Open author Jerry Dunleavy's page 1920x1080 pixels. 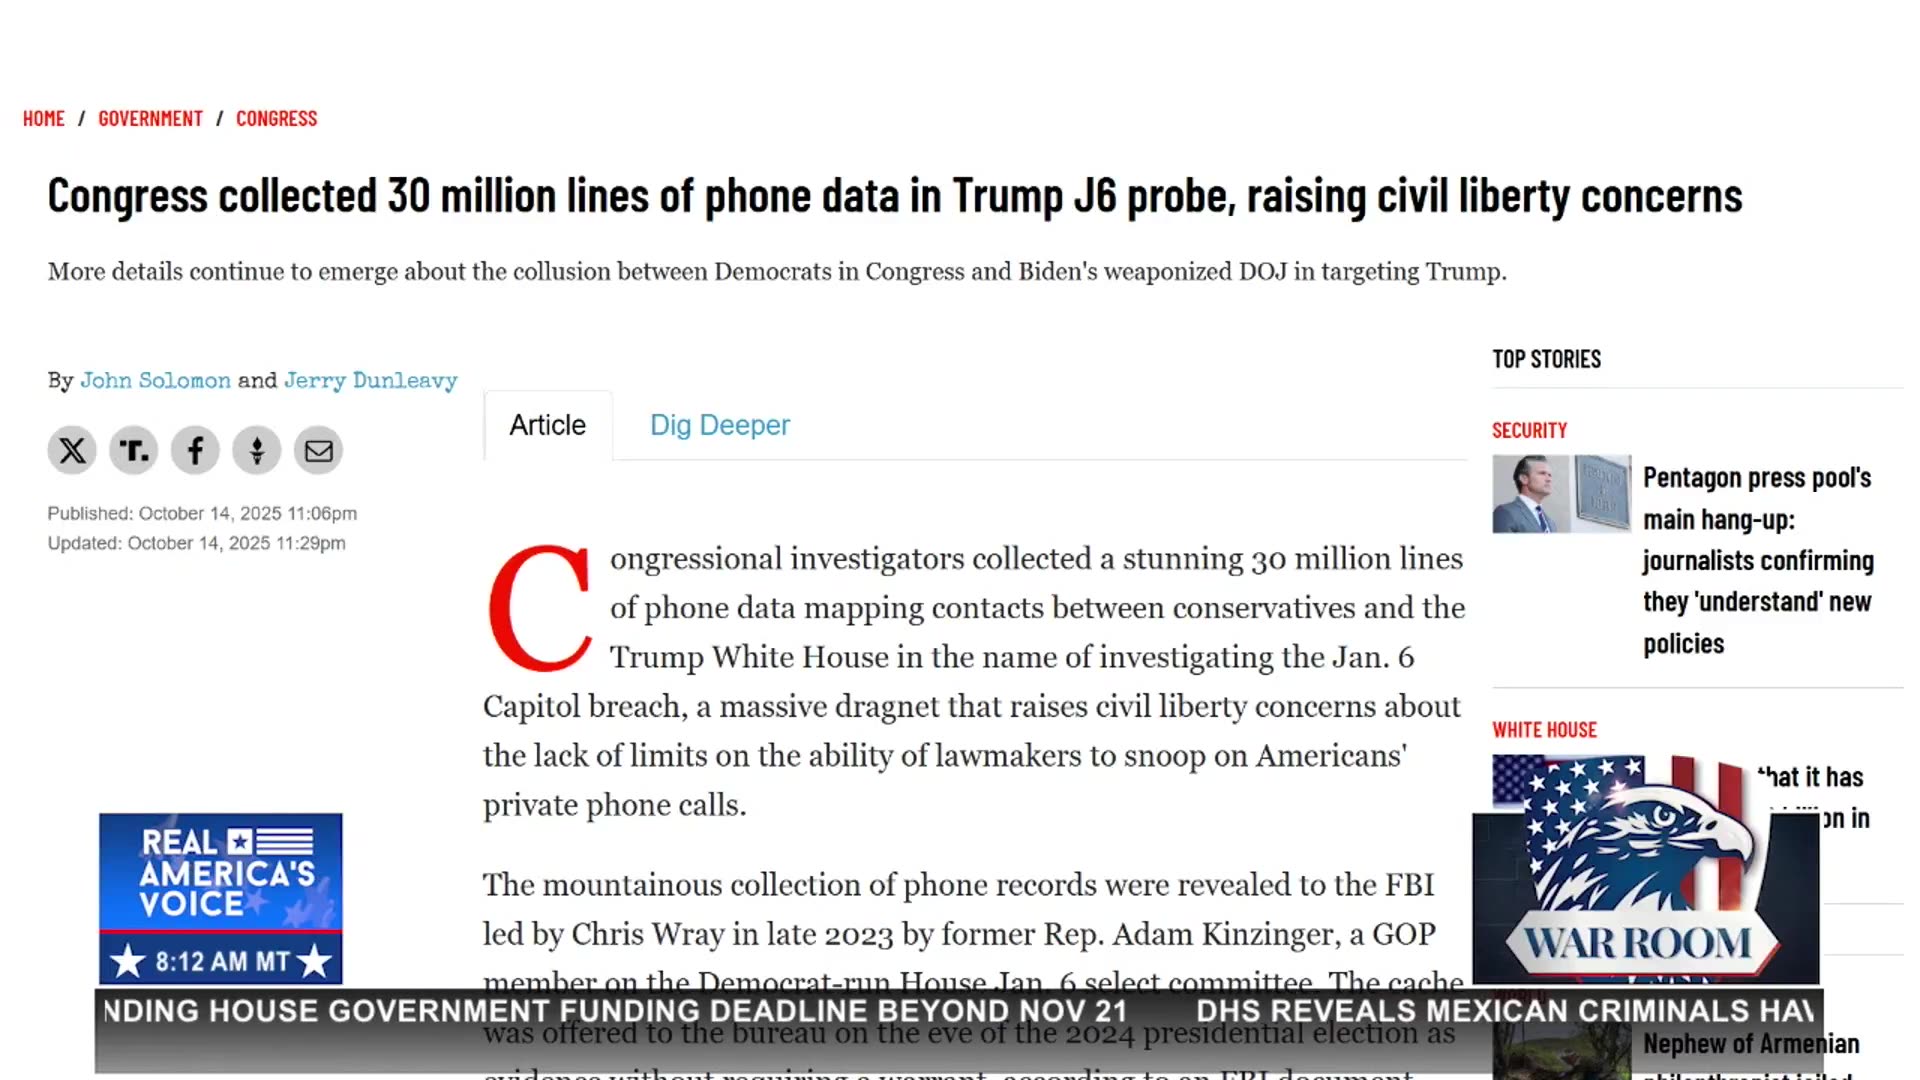[x=370, y=381]
